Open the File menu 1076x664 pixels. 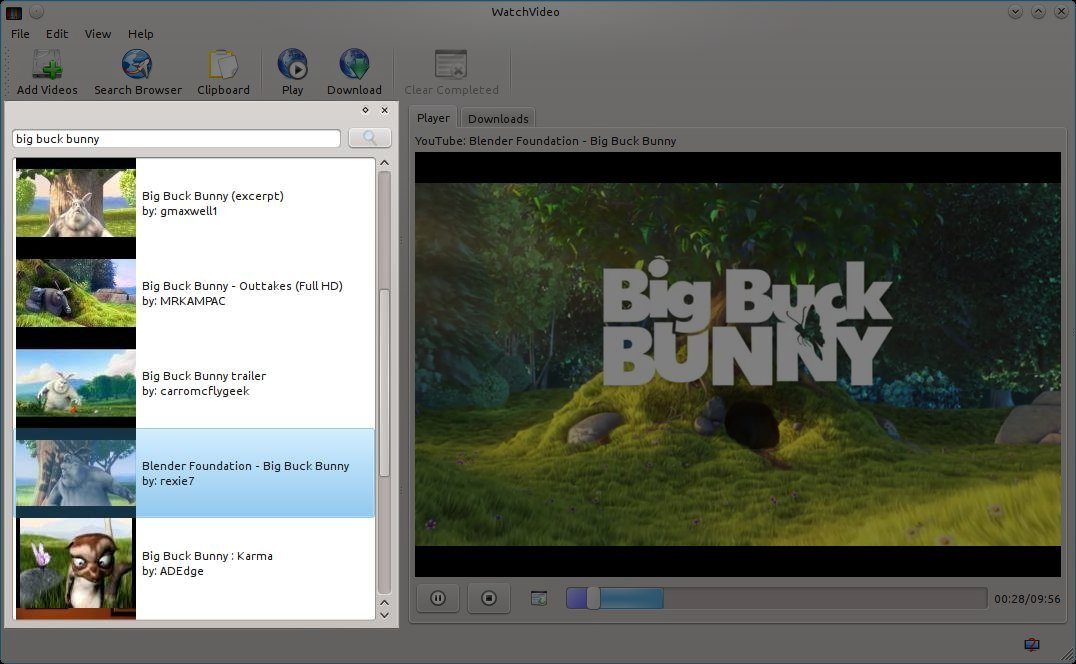(x=20, y=33)
